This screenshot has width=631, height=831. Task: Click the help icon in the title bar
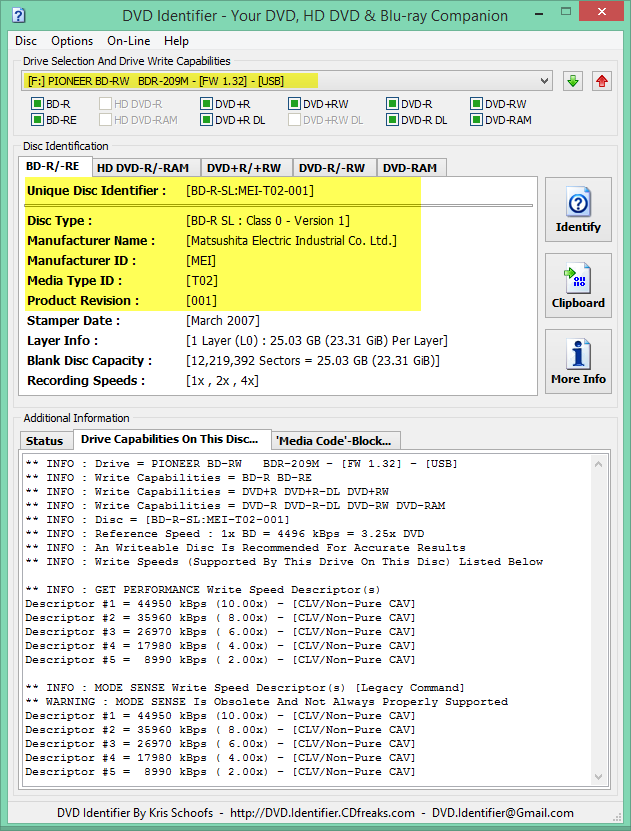tap(19, 15)
